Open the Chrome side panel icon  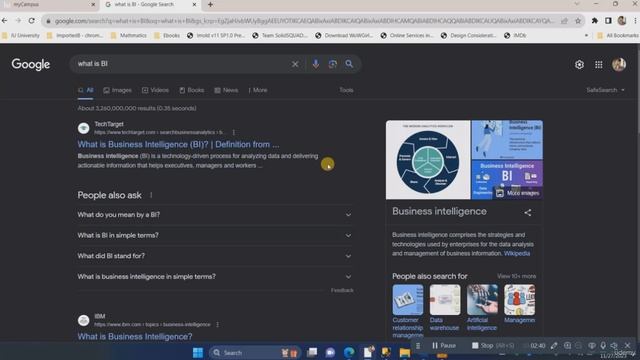click(x=608, y=20)
